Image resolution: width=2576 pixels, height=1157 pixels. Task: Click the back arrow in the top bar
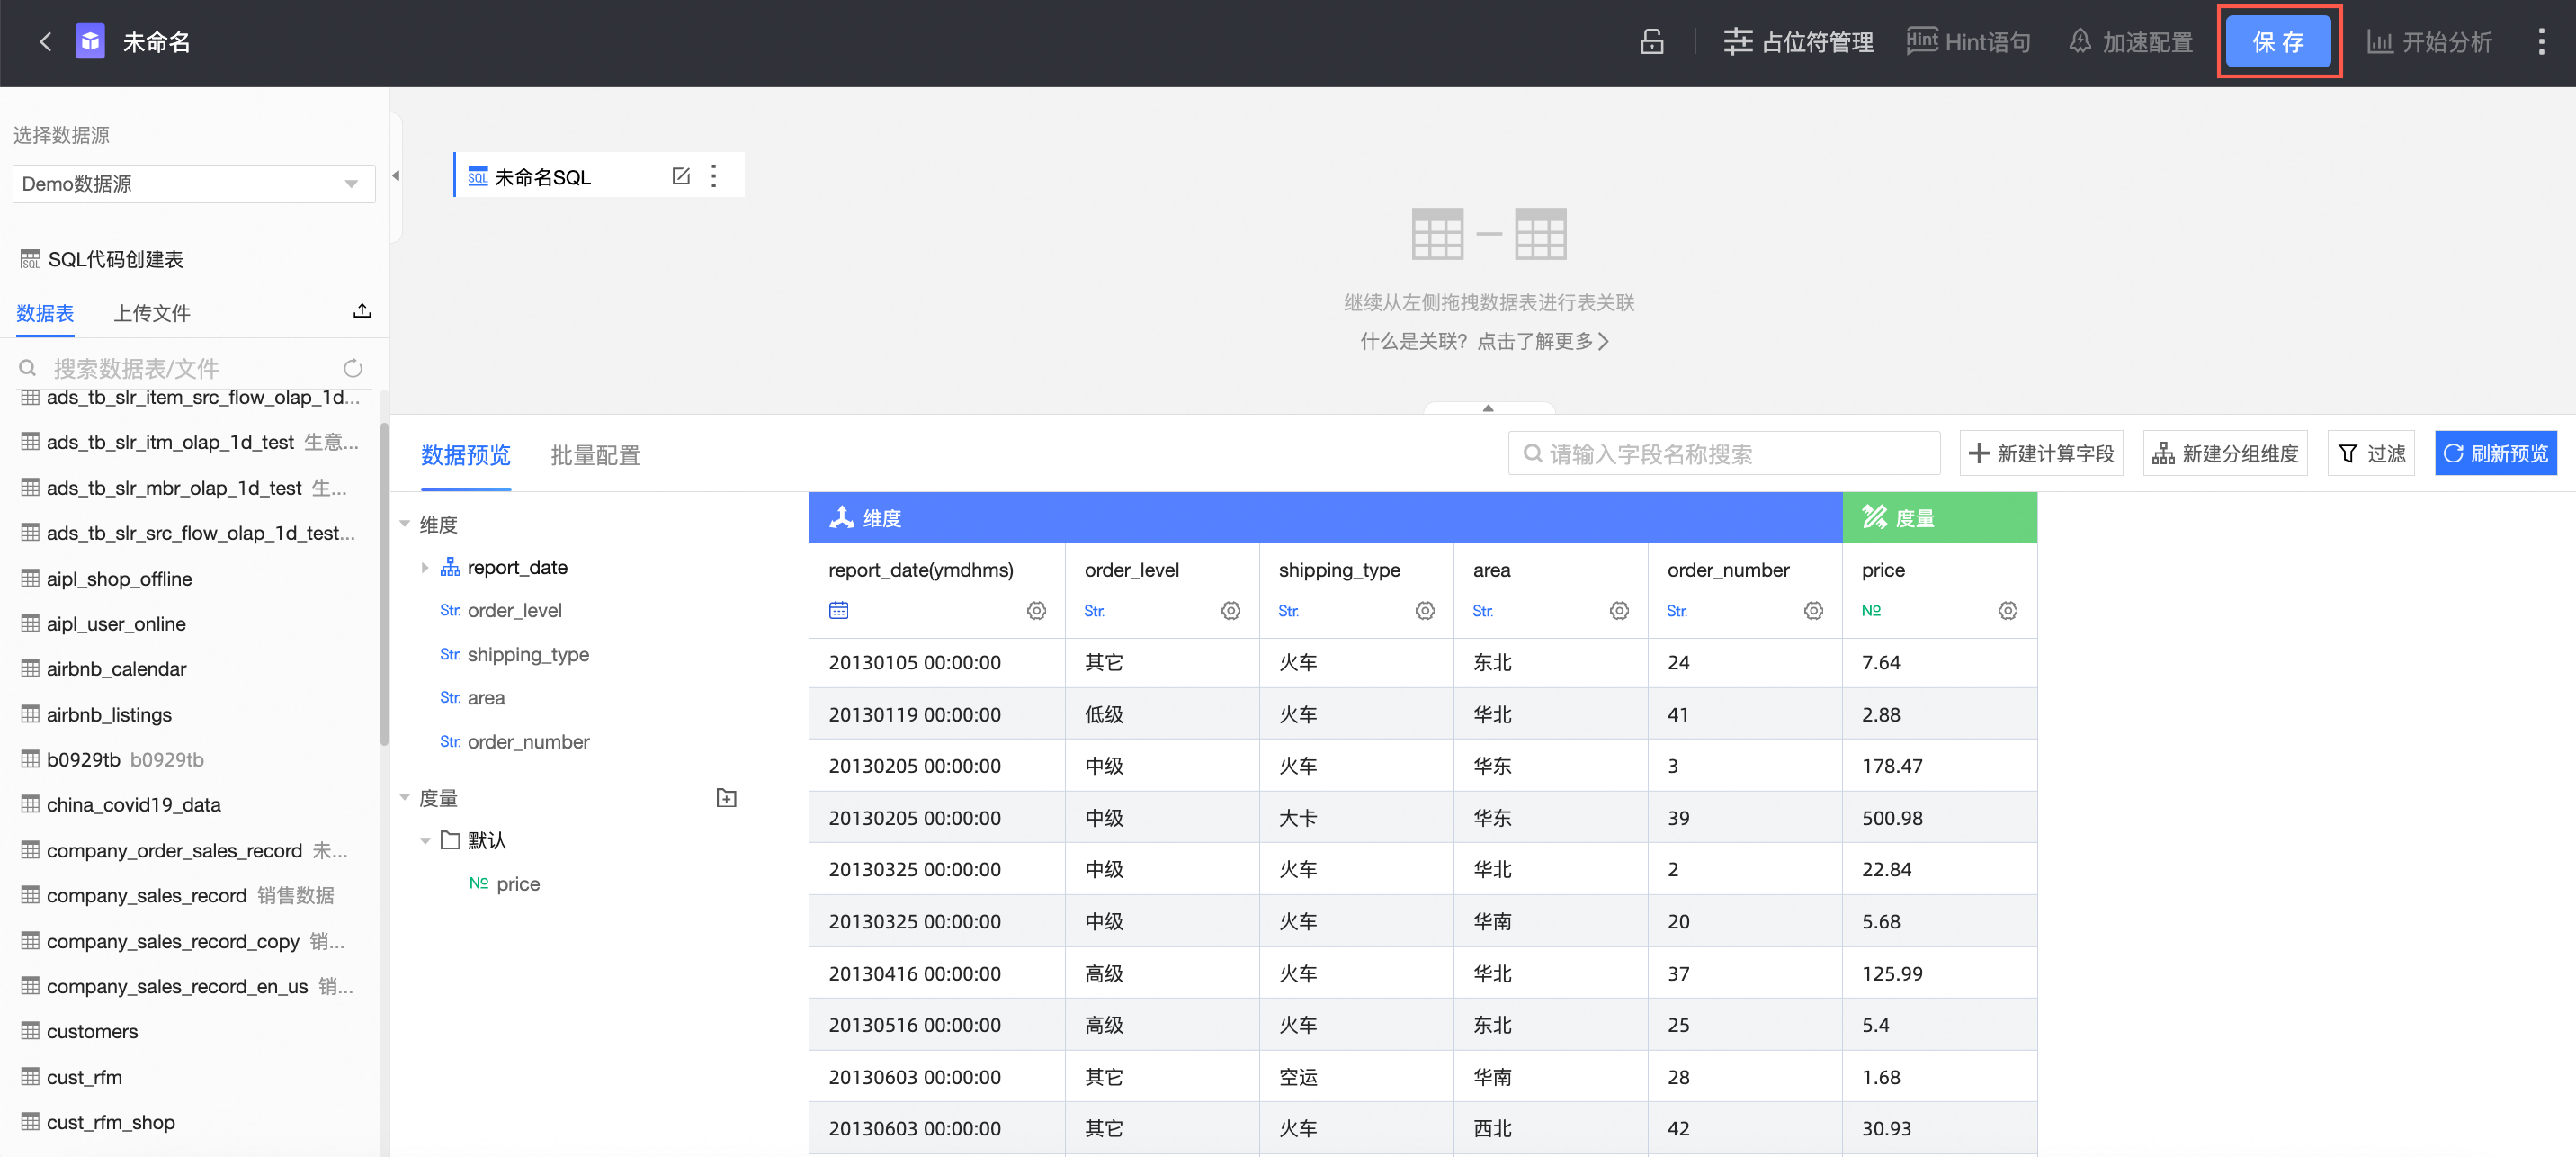click(x=45, y=42)
